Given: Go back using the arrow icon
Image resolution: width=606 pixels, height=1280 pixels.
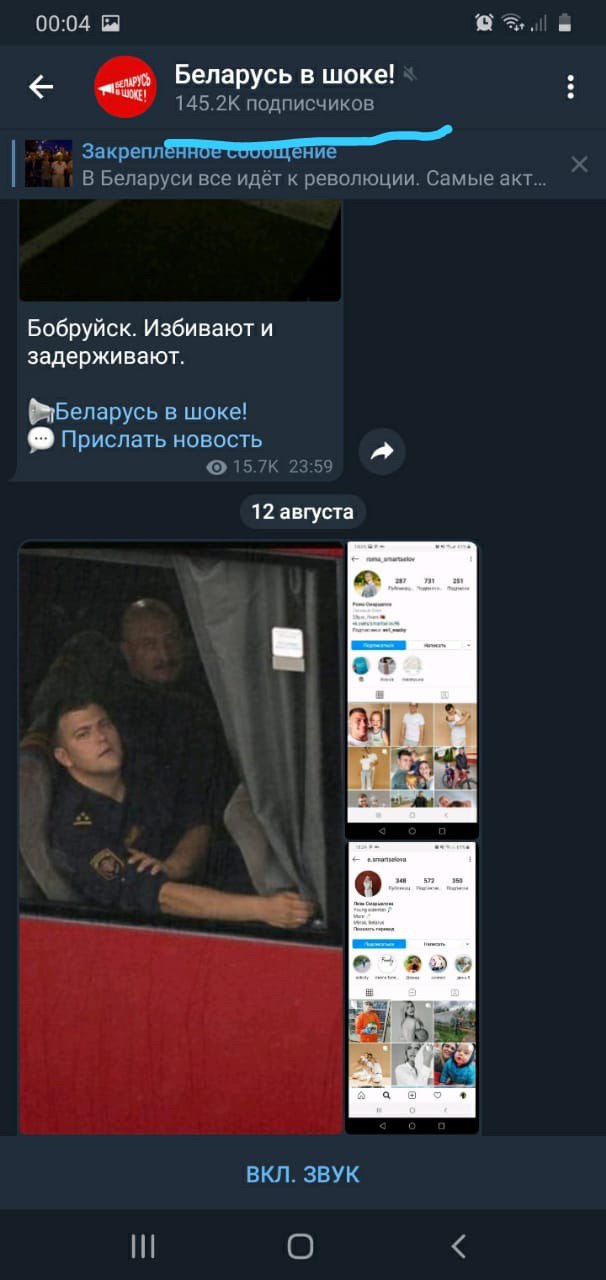Looking at the screenshot, I should [x=41, y=88].
